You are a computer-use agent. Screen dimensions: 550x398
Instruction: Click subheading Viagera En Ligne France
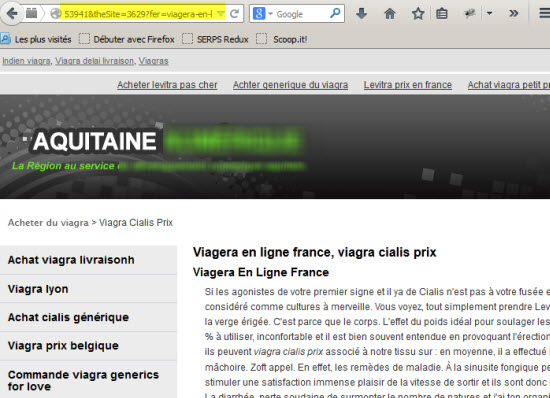click(261, 272)
